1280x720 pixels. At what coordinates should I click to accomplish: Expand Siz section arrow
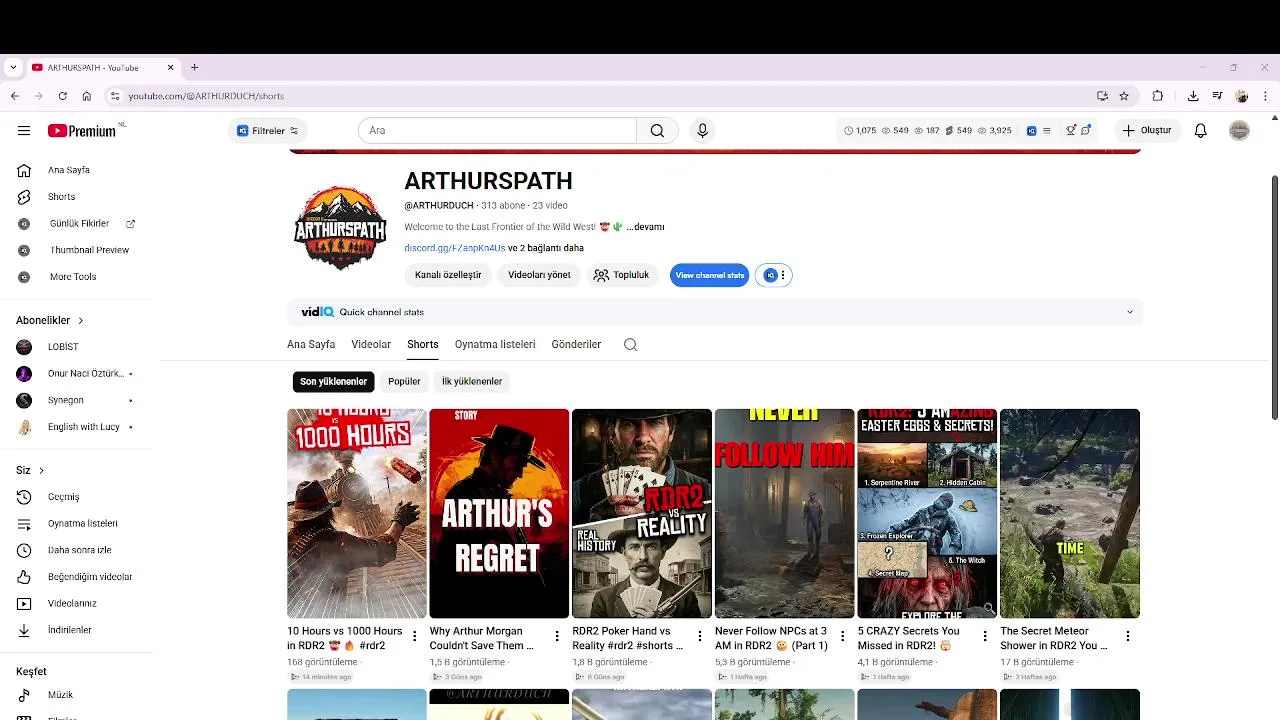pos(41,470)
